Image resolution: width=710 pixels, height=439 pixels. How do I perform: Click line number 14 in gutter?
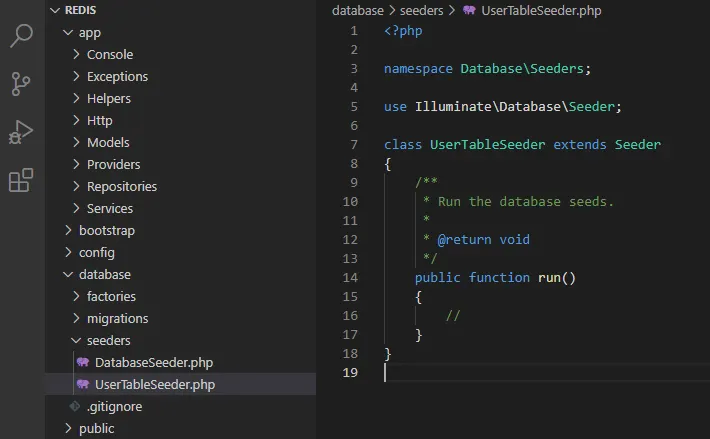pyautogui.click(x=350, y=277)
